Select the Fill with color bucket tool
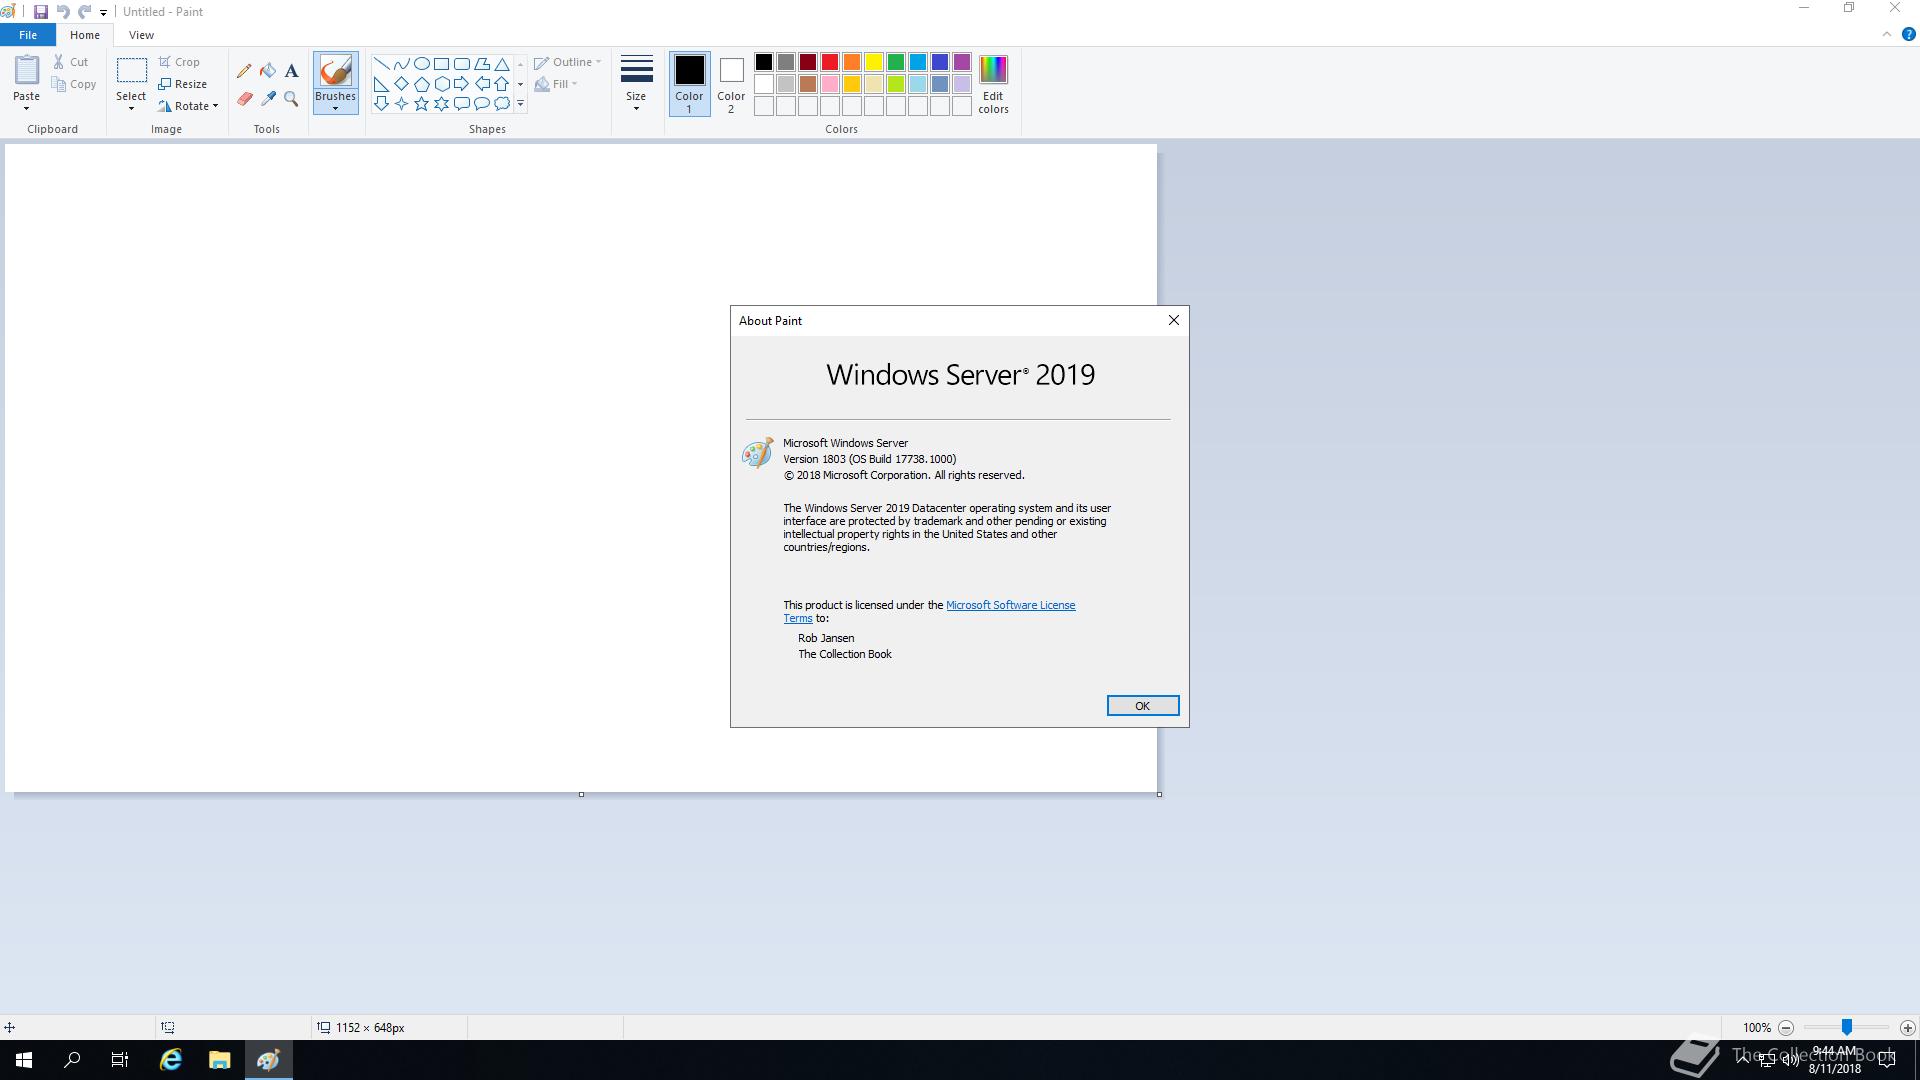Screen dimensions: 1920x1080 tap(268, 71)
